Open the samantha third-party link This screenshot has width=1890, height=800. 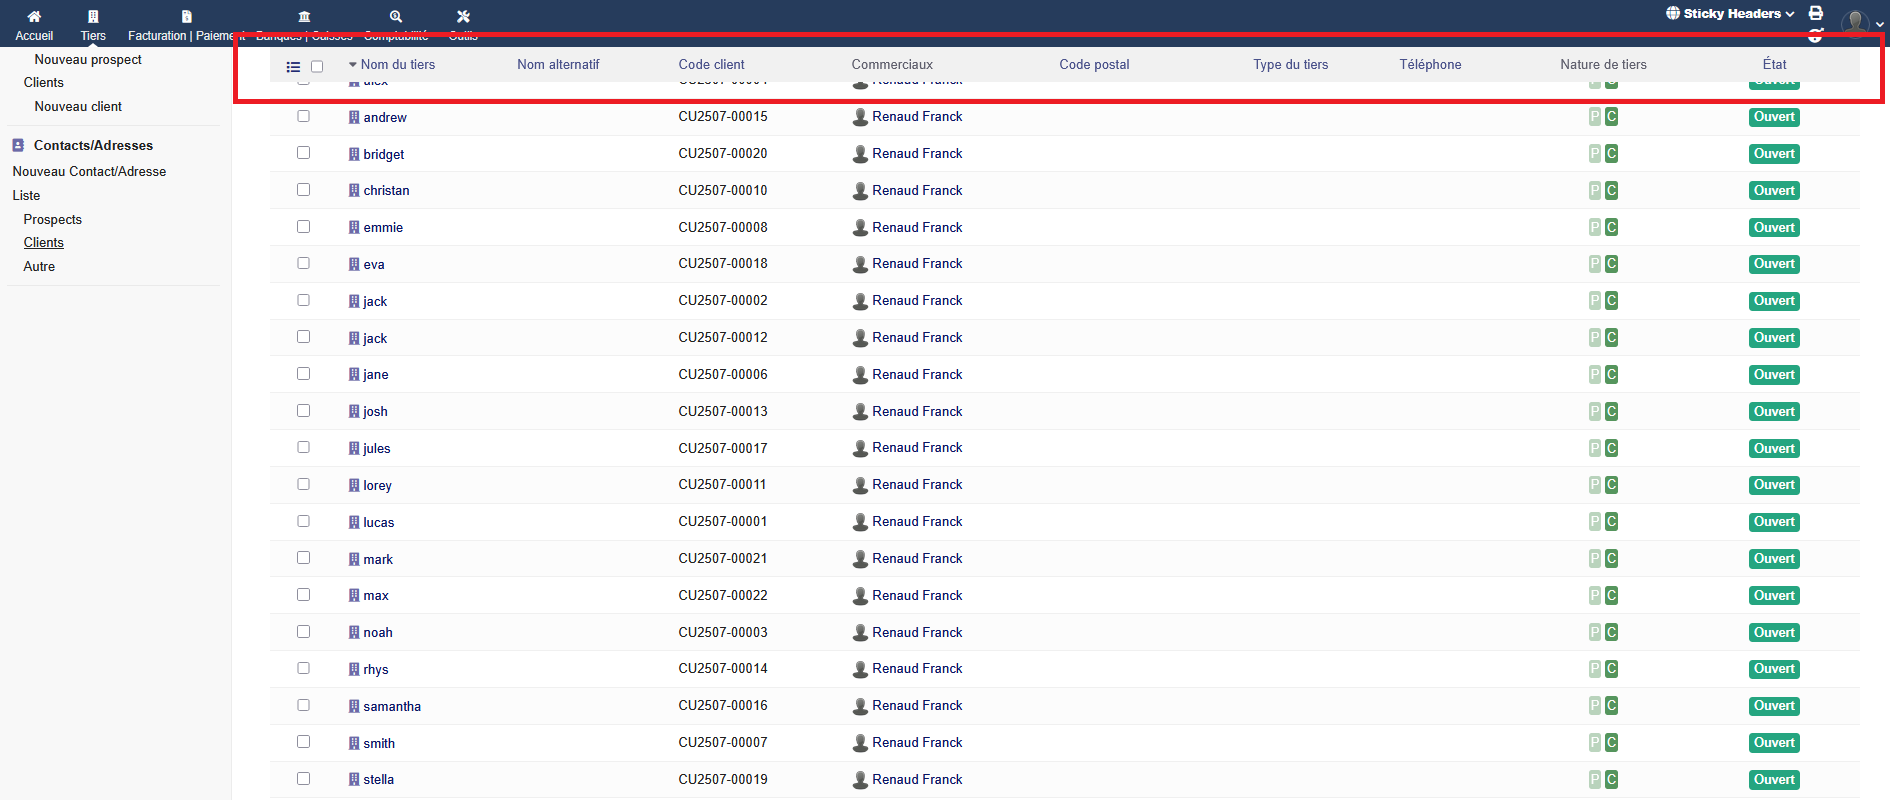(392, 706)
